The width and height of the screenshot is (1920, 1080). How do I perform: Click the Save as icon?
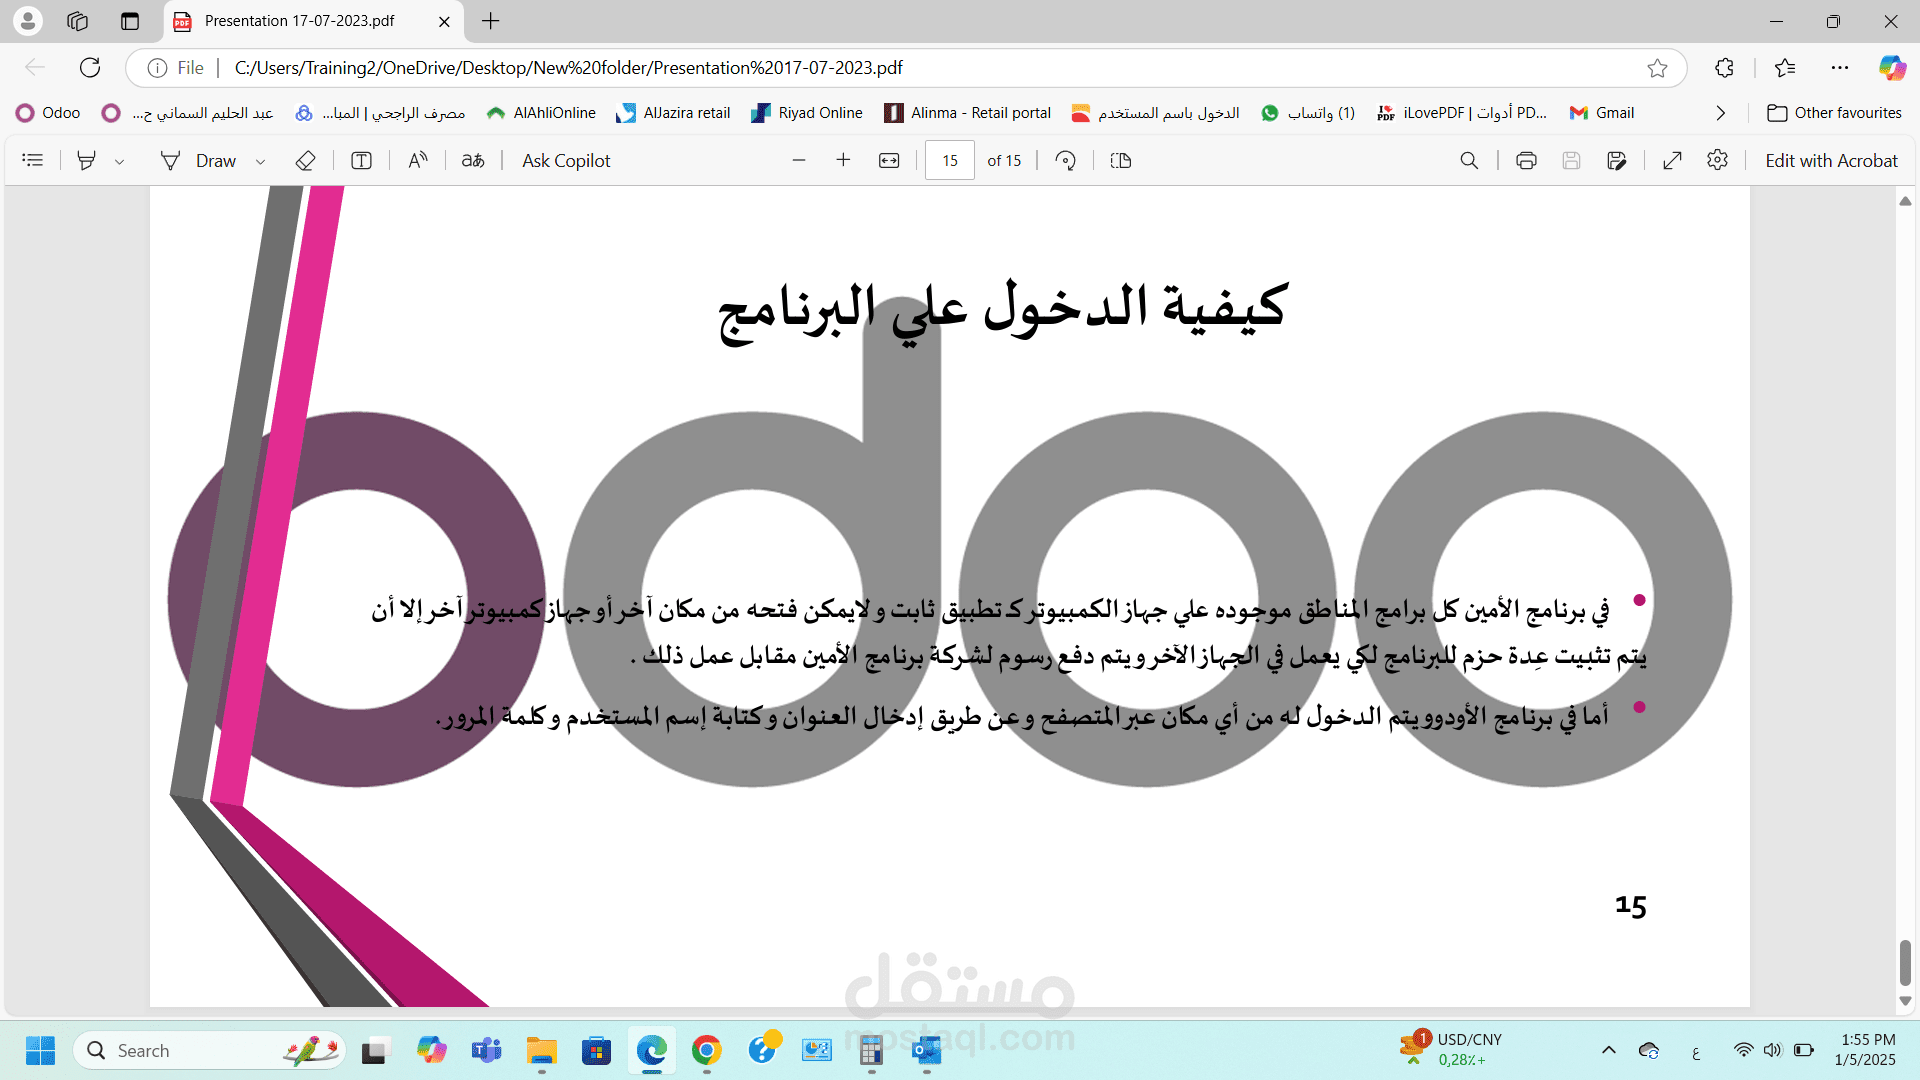(x=1617, y=160)
